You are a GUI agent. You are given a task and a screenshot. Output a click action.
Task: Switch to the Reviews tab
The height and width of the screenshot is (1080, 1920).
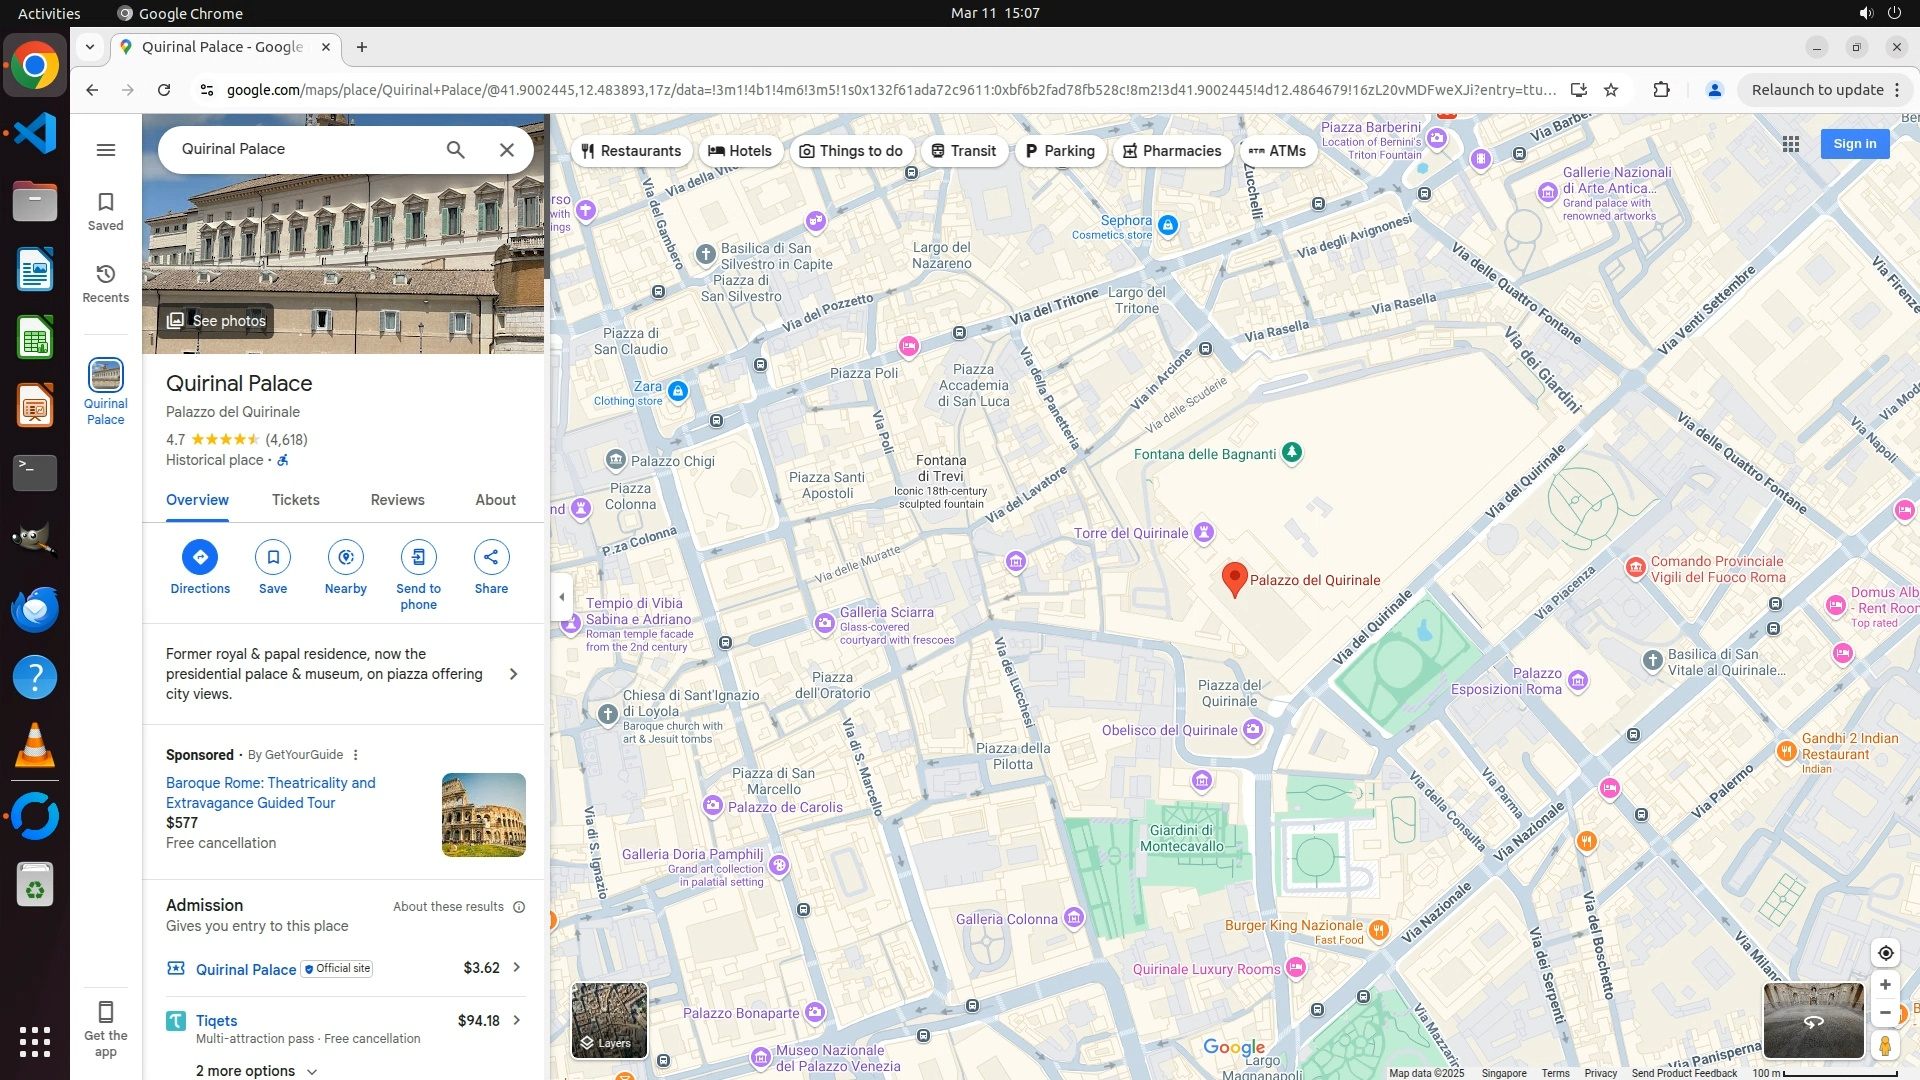pyautogui.click(x=397, y=500)
